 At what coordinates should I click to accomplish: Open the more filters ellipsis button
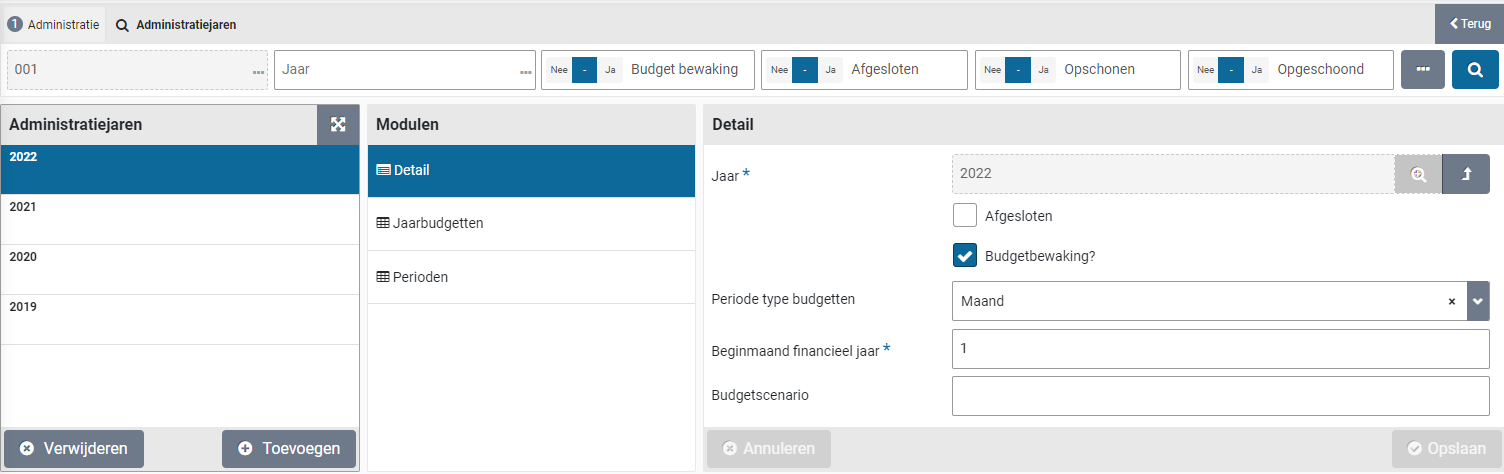point(1422,70)
